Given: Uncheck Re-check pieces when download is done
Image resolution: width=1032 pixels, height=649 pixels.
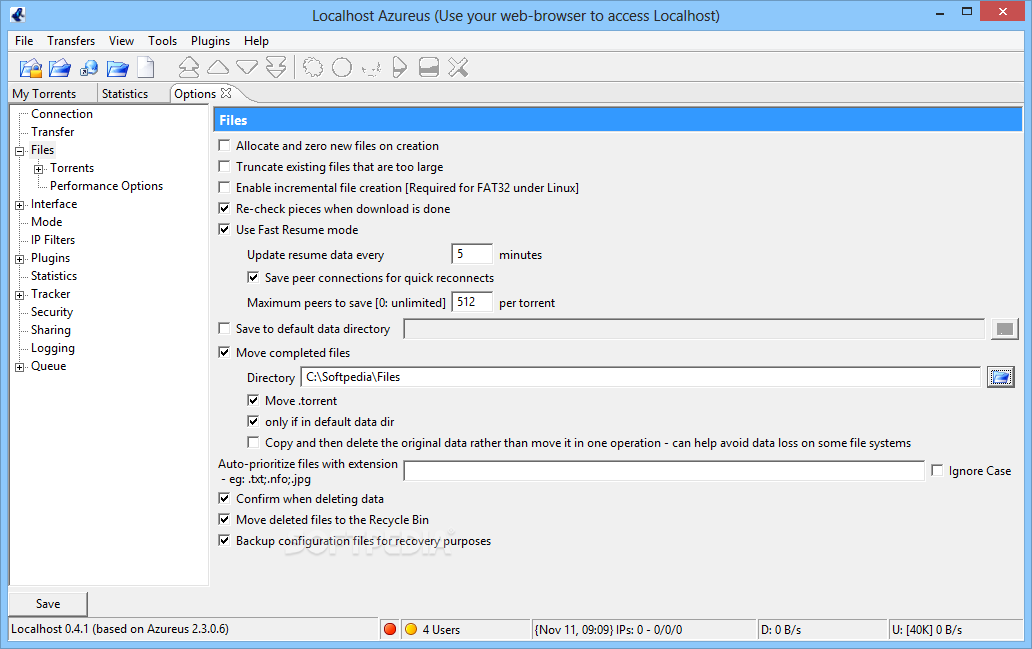Looking at the screenshot, I should coord(224,209).
